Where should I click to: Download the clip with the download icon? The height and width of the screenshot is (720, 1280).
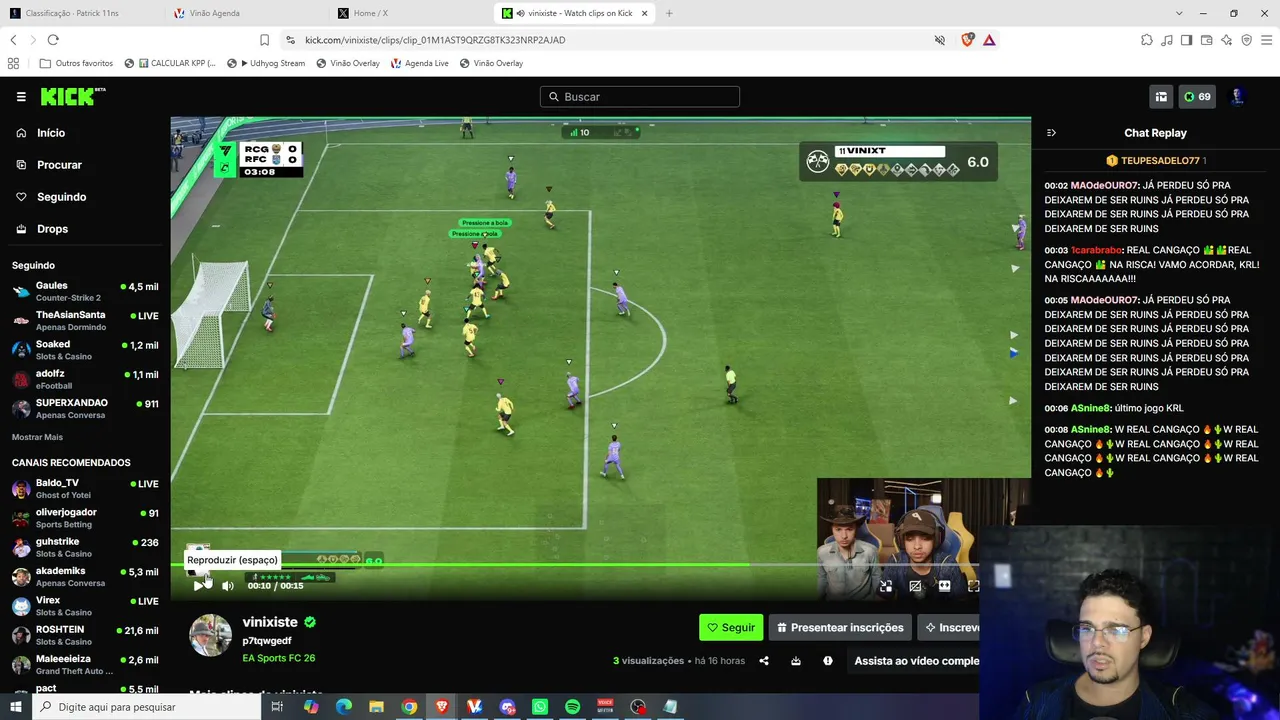coord(796,661)
